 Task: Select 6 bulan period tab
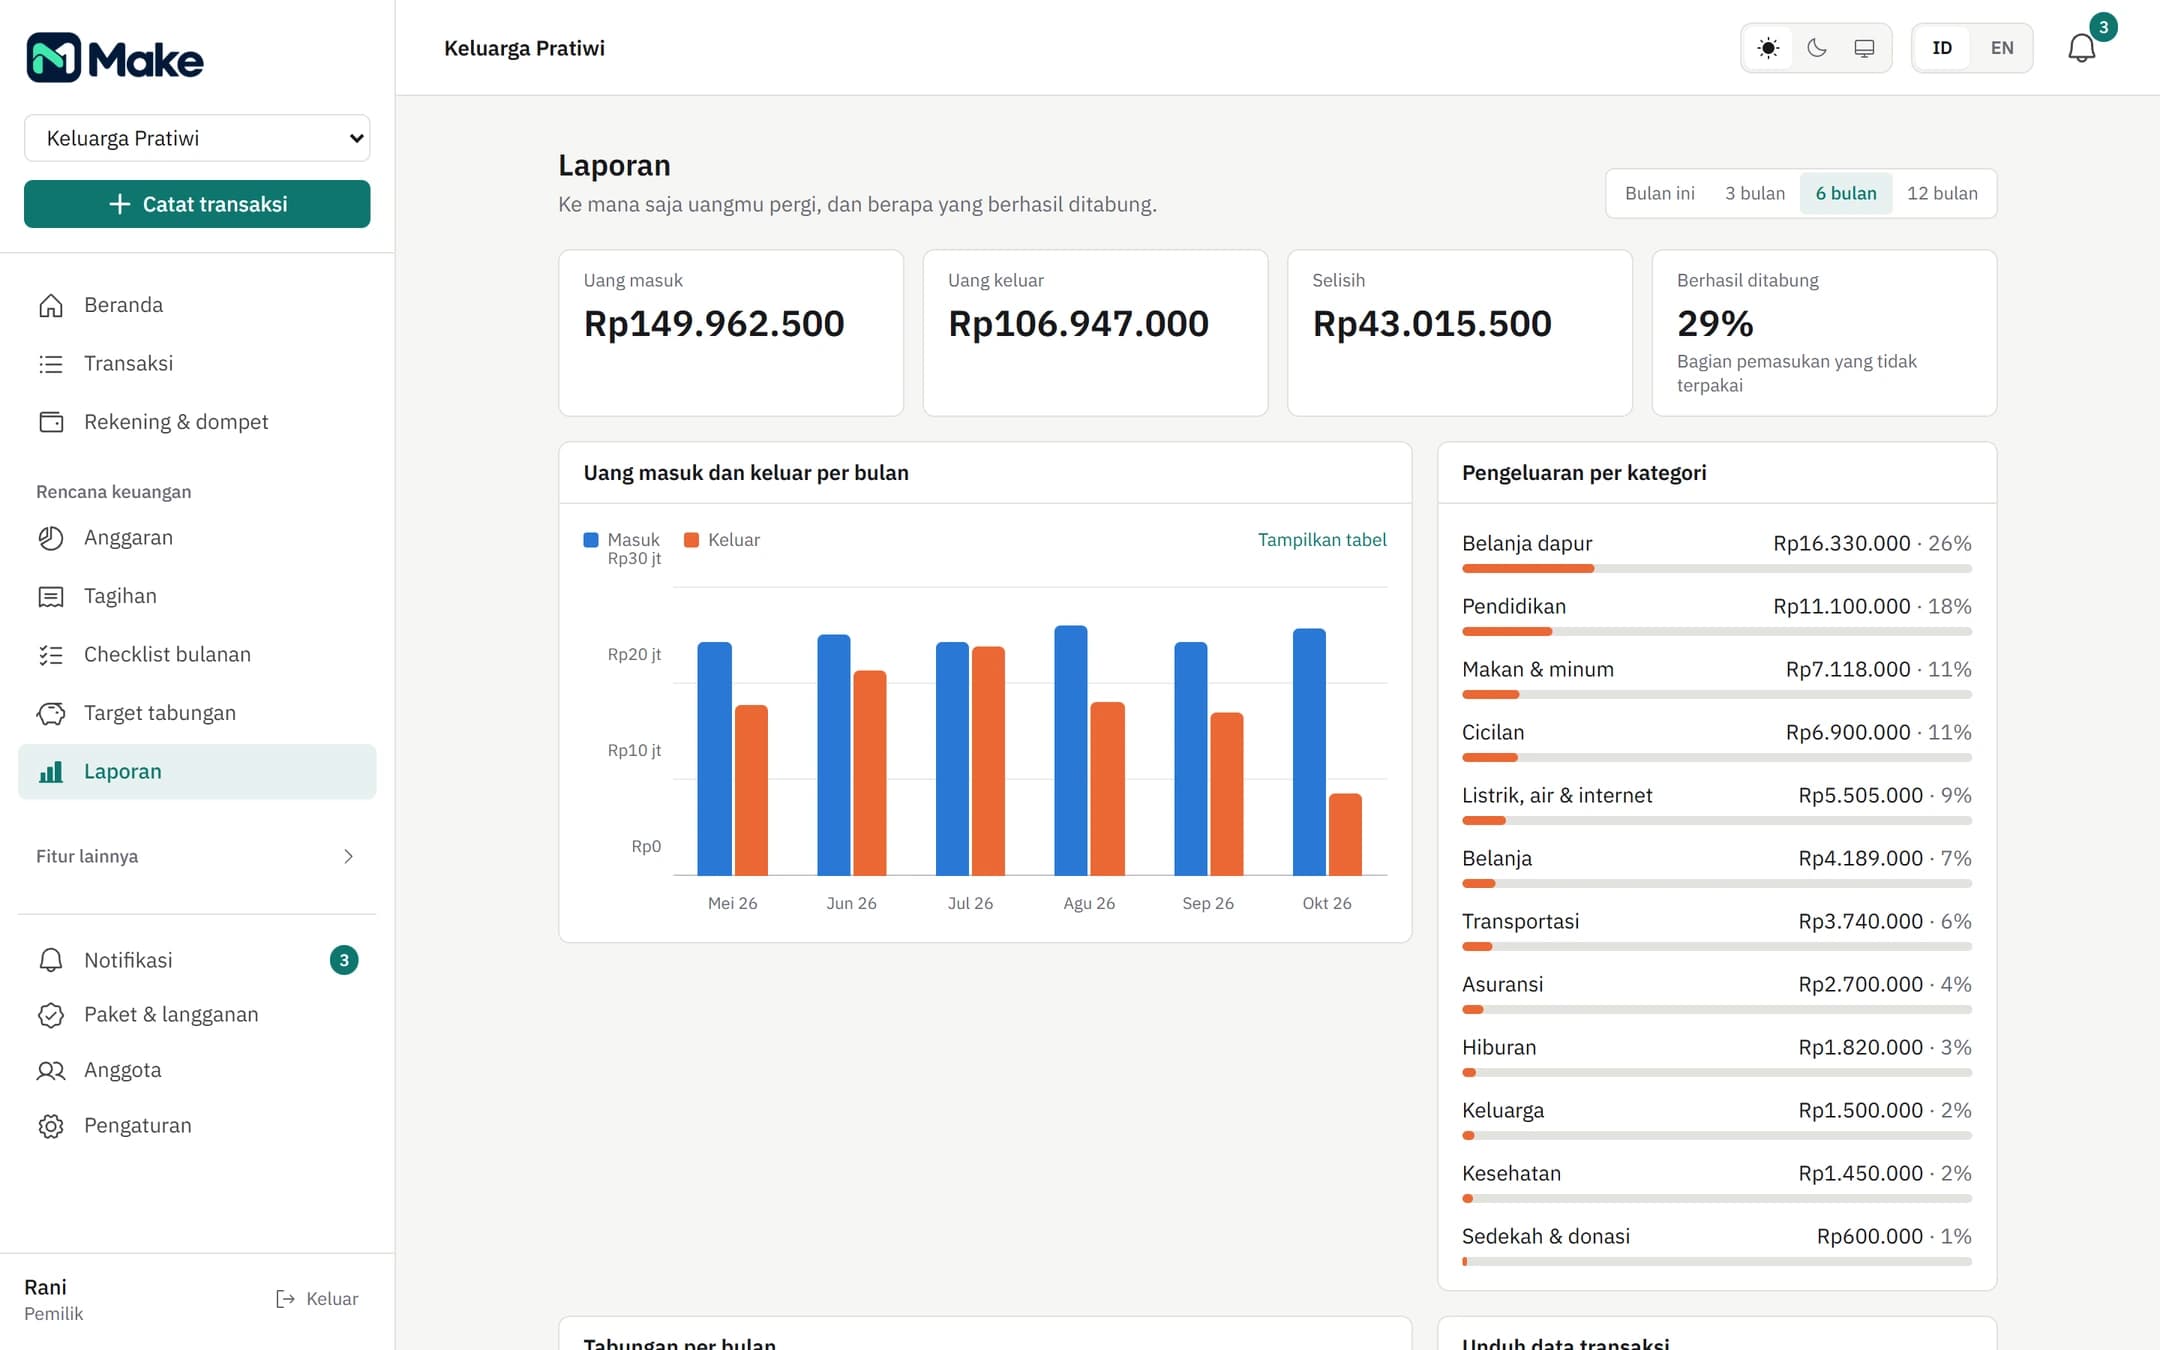1846,193
